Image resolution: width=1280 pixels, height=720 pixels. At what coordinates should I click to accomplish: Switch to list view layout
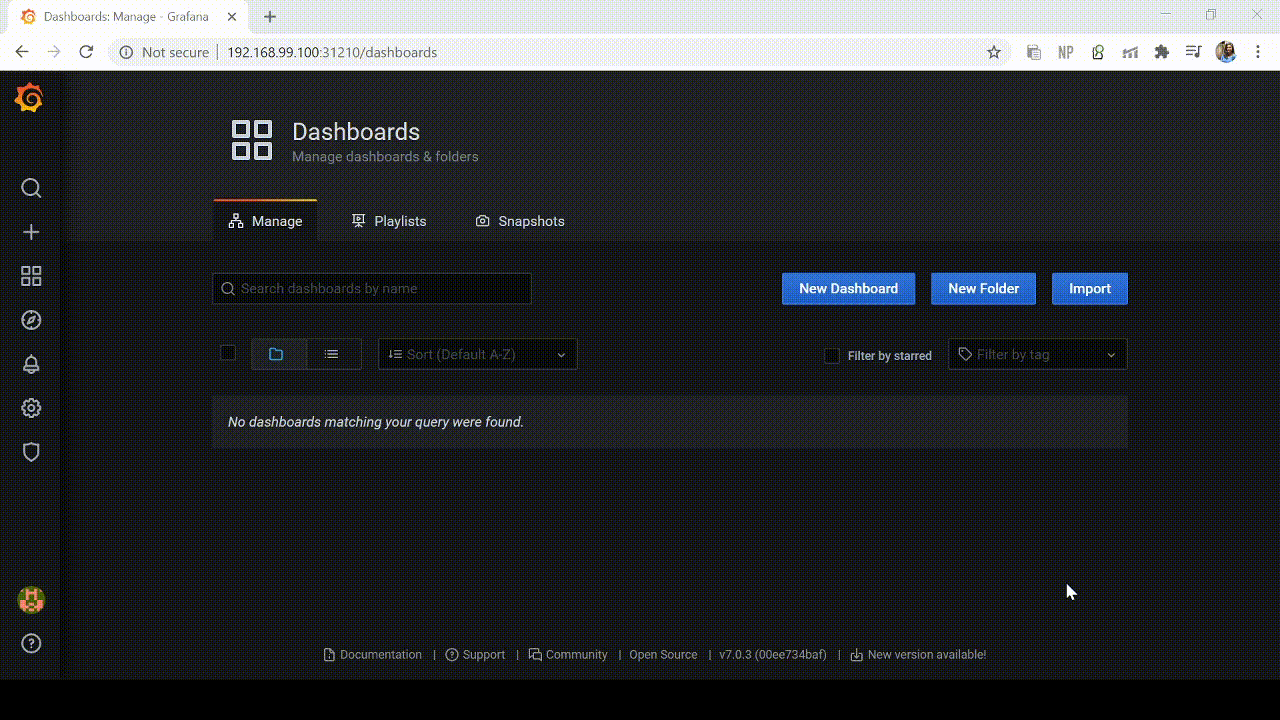coord(333,354)
